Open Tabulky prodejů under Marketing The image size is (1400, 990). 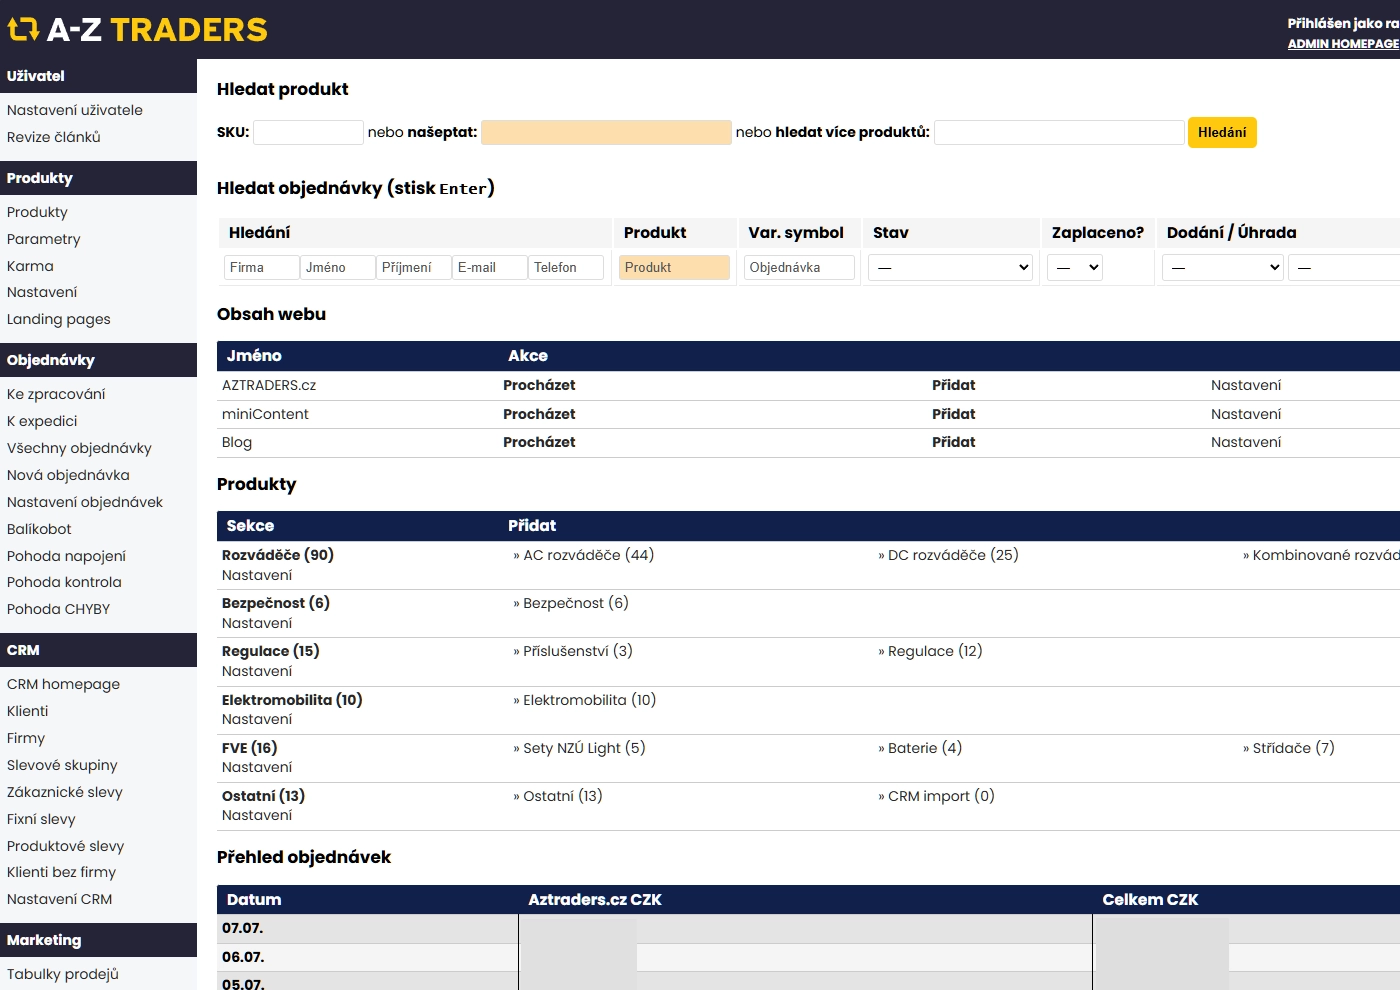click(63, 974)
